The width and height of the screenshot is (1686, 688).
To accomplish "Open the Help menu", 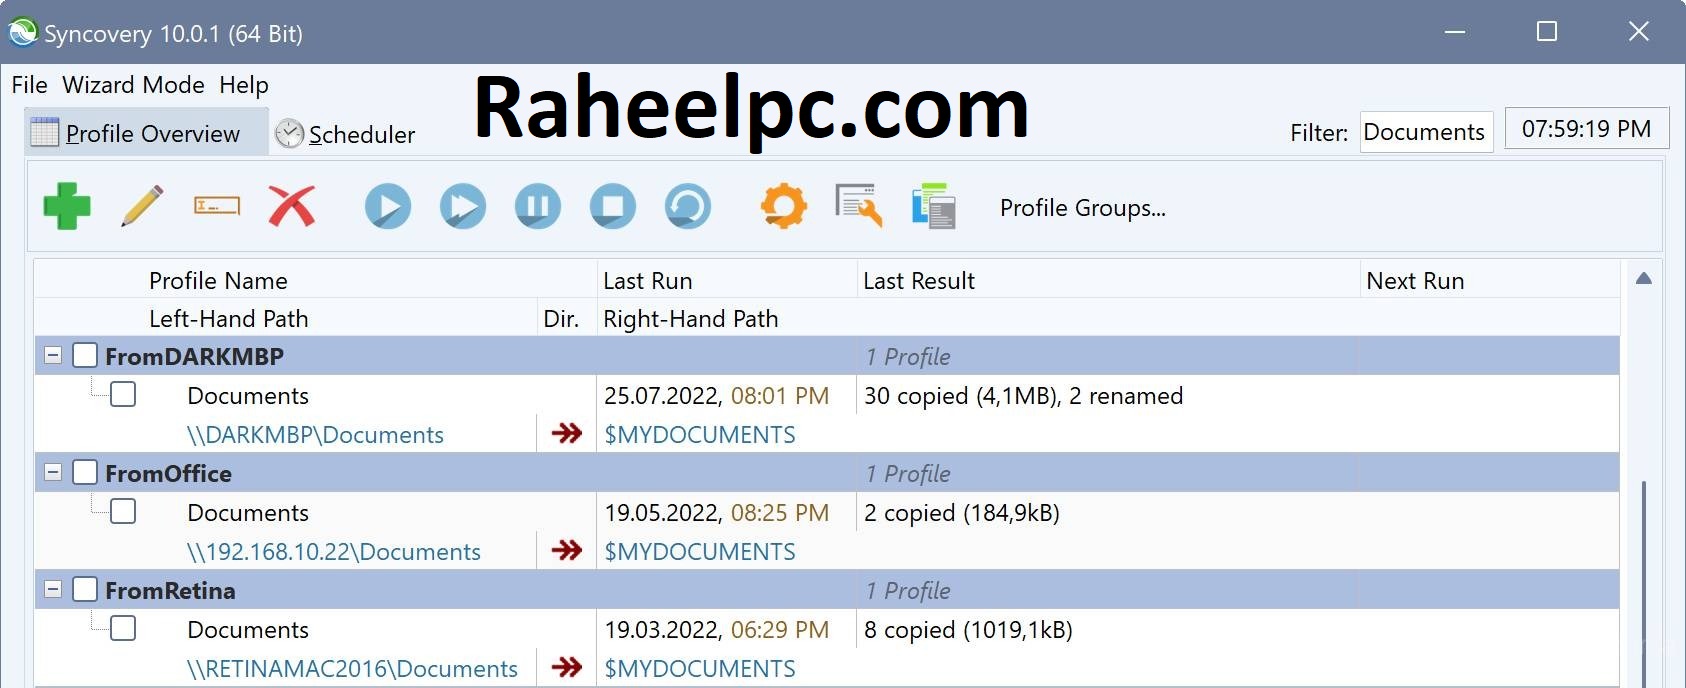I will coord(244,85).
